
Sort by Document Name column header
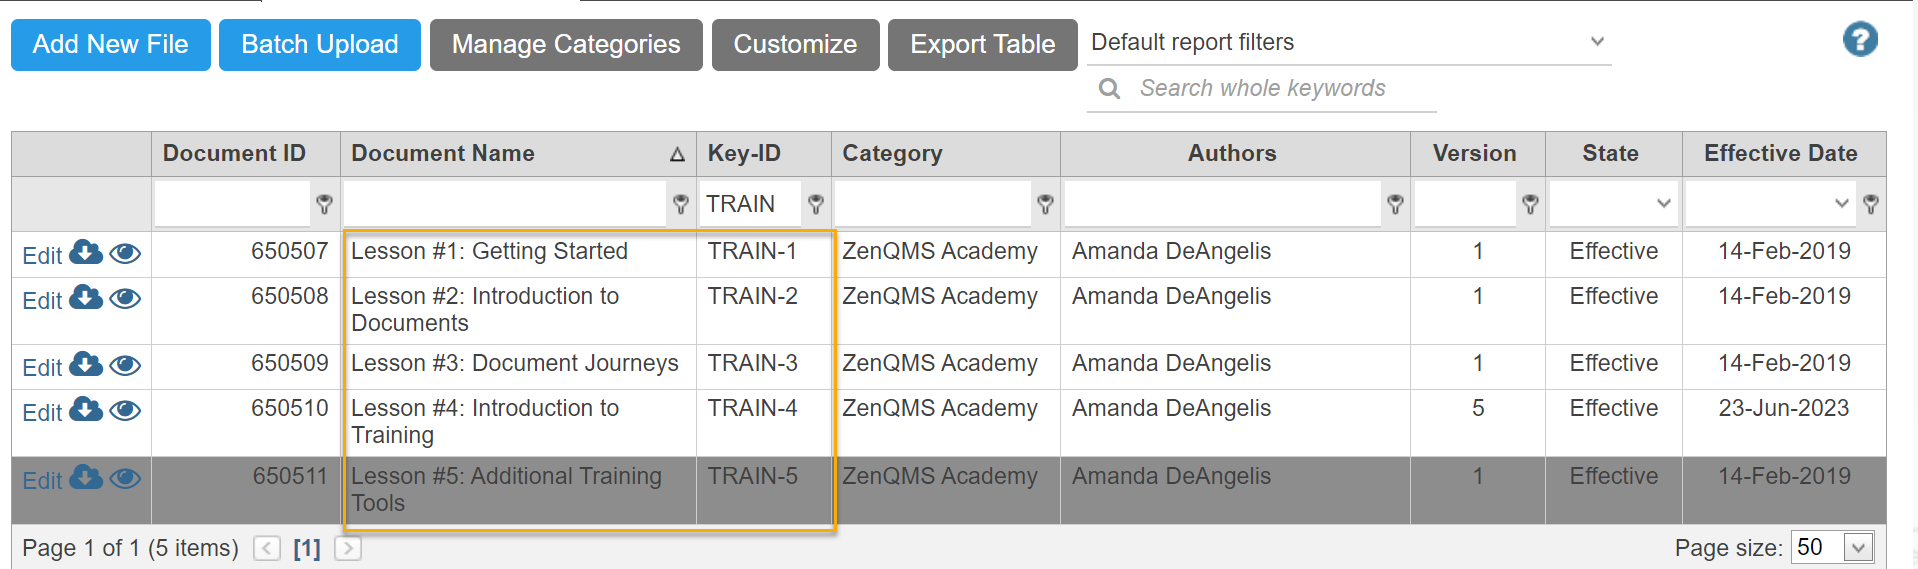click(x=443, y=153)
